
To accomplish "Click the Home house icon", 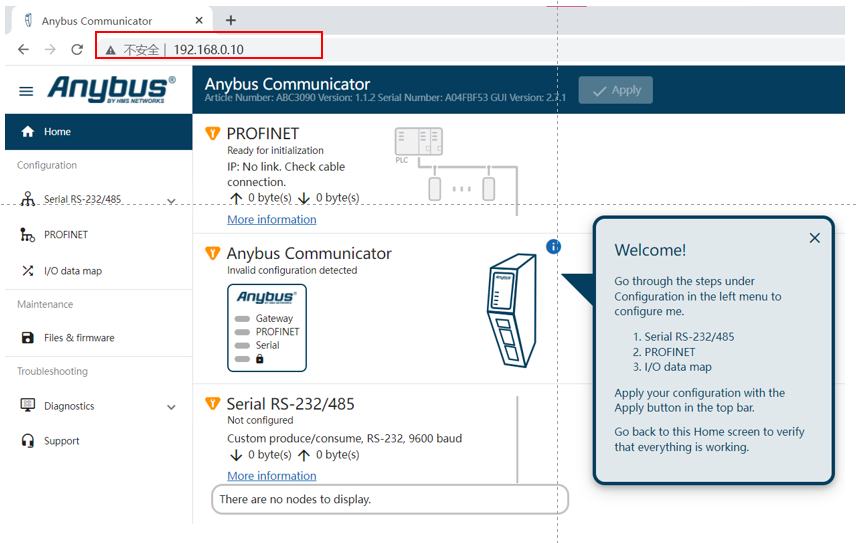I will [x=27, y=131].
